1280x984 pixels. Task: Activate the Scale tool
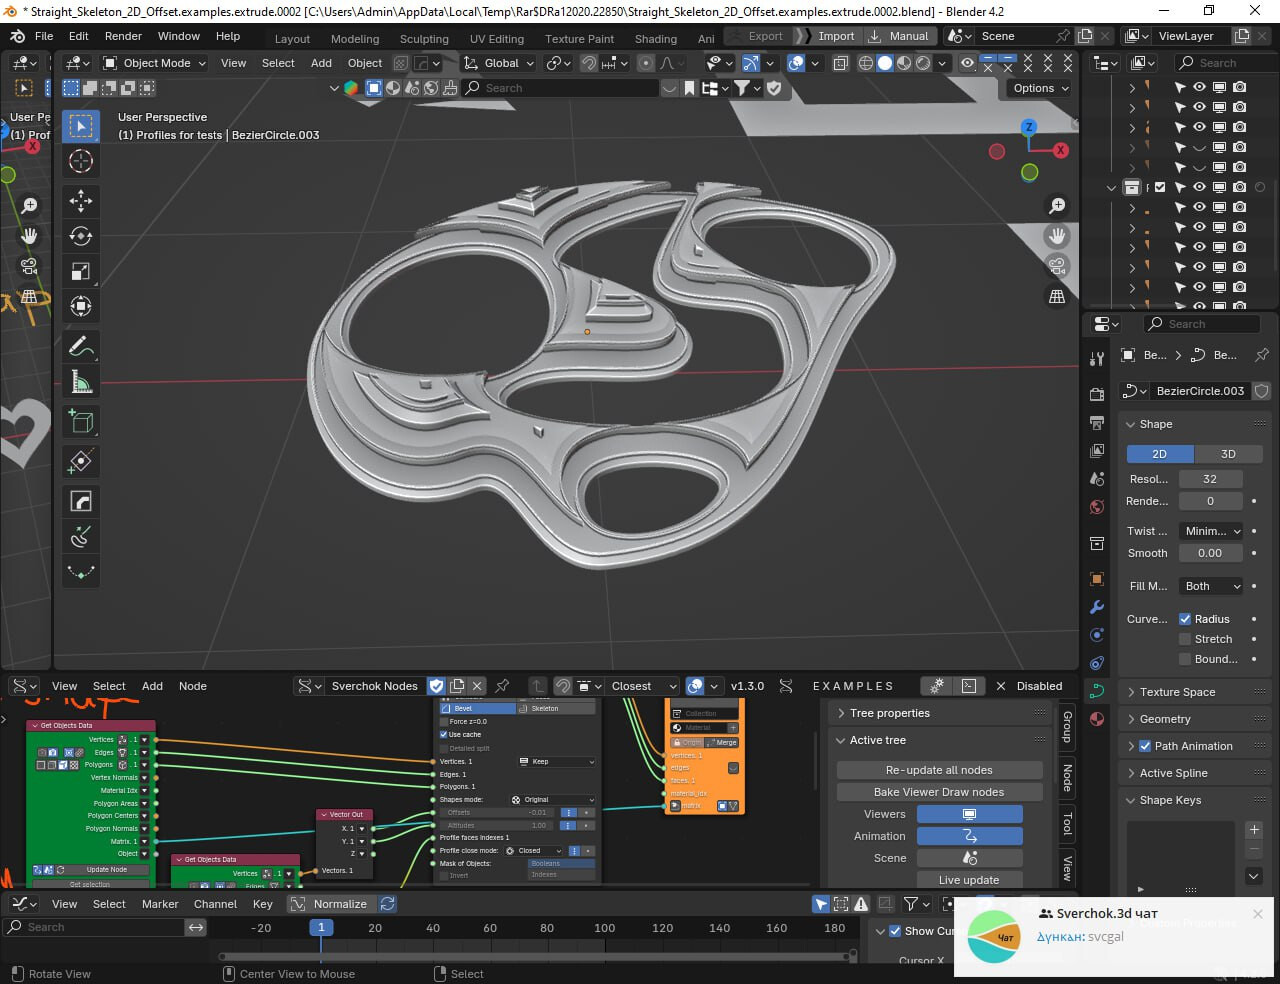click(81, 271)
